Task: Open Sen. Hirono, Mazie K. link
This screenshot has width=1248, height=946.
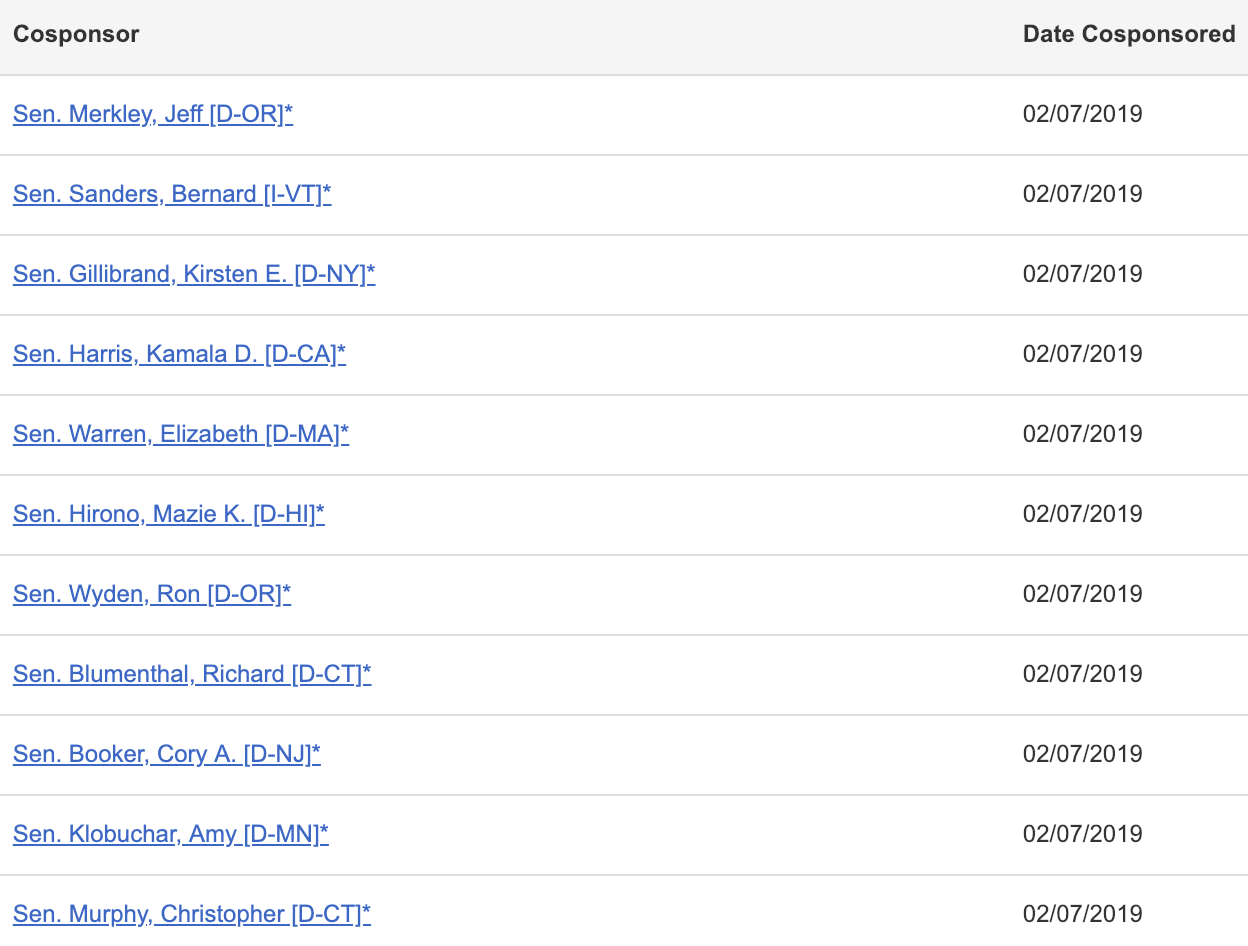Action: [169, 514]
